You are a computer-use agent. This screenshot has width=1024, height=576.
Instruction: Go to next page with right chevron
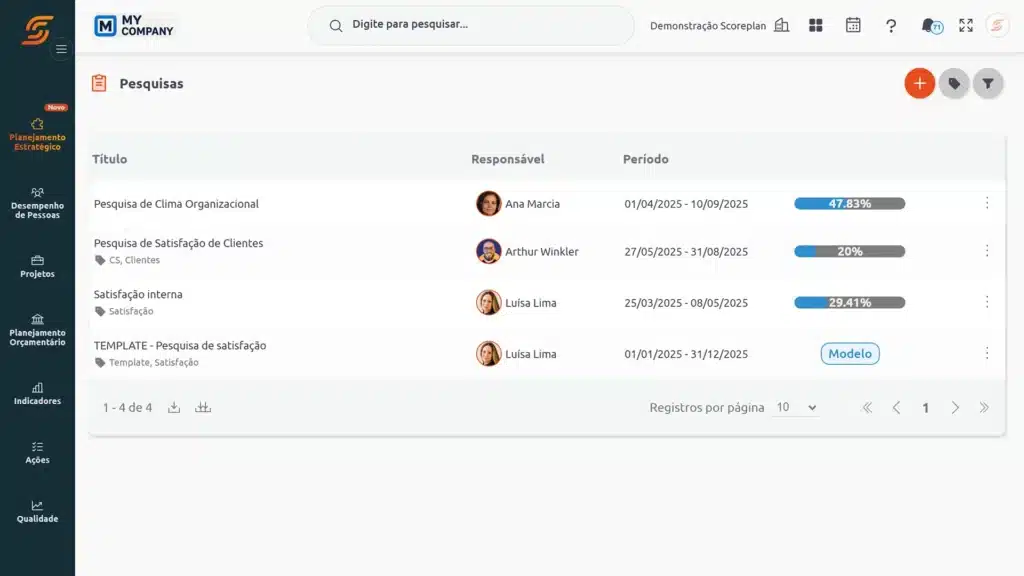(x=955, y=408)
